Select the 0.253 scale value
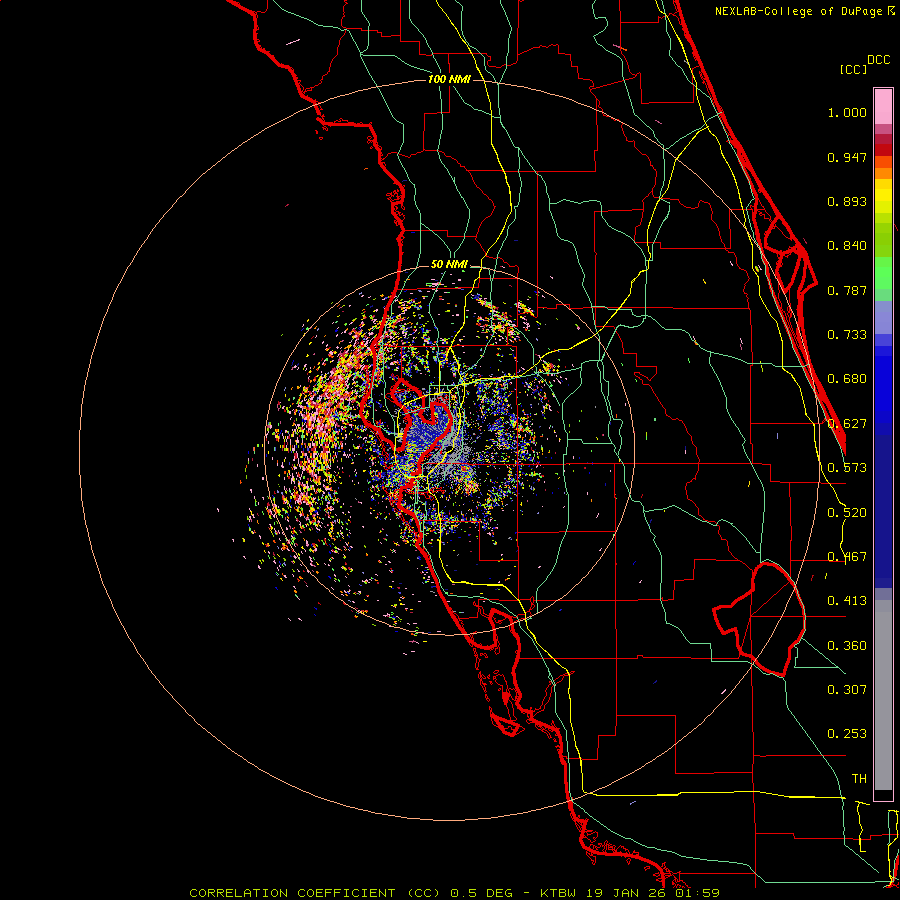 pyautogui.click(x=847, y=734)
